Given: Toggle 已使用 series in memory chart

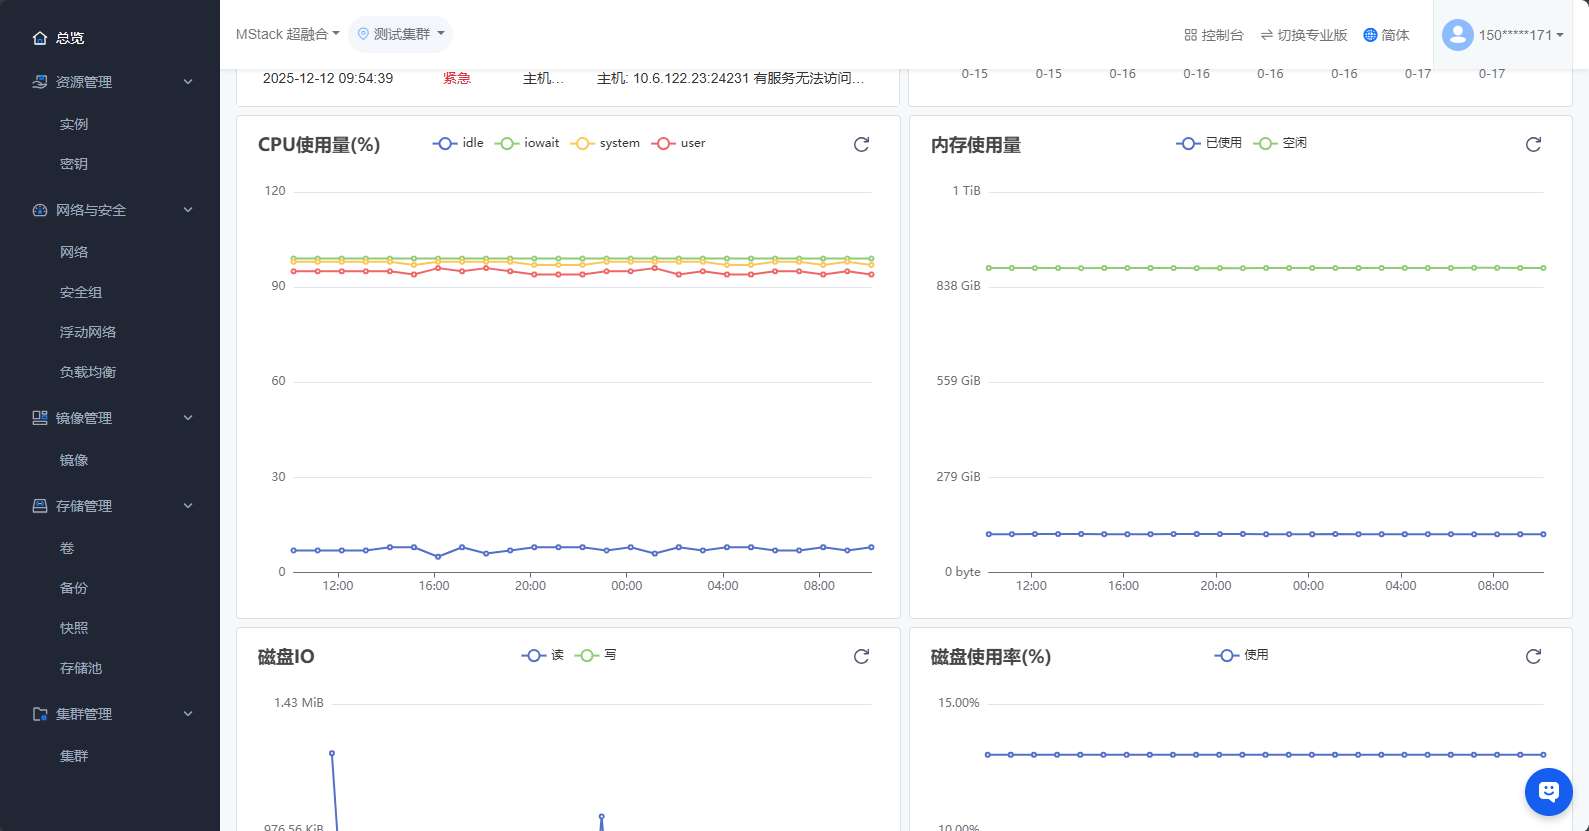Looking at the screenshot, I should click(x=1210, y=143).
